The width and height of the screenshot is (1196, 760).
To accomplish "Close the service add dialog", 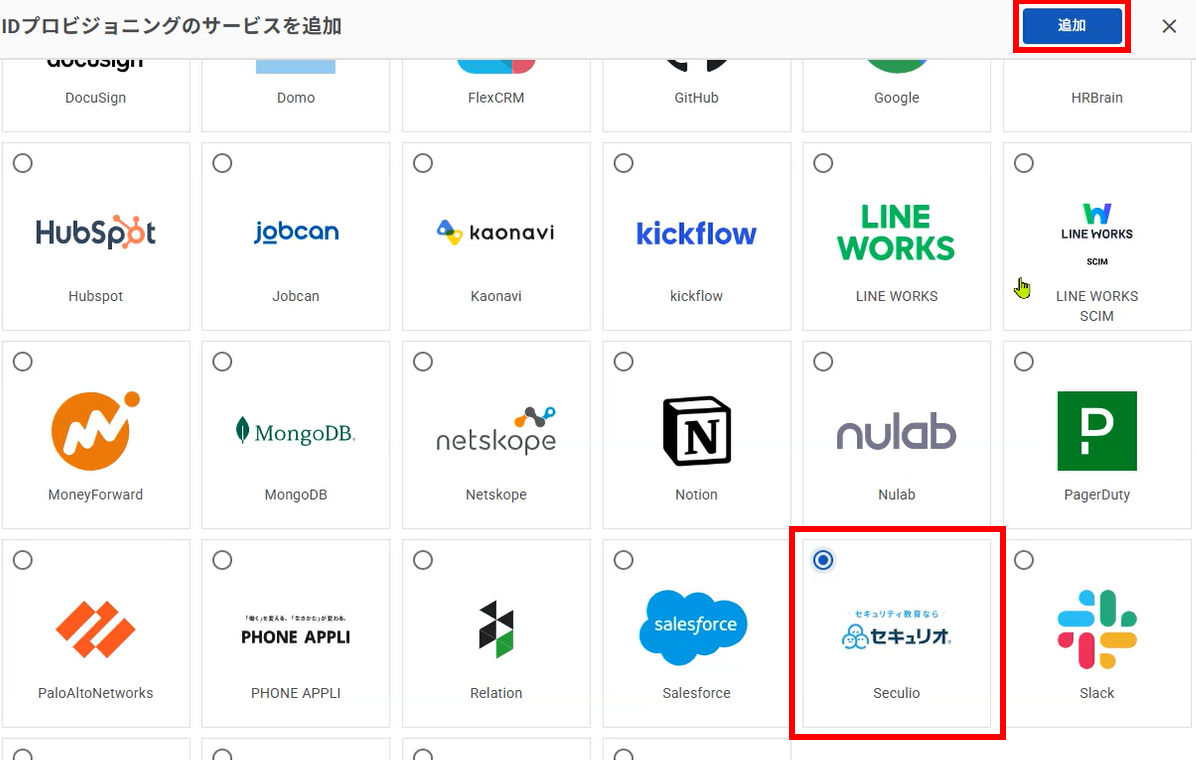I will click(x=1169, y=27).
